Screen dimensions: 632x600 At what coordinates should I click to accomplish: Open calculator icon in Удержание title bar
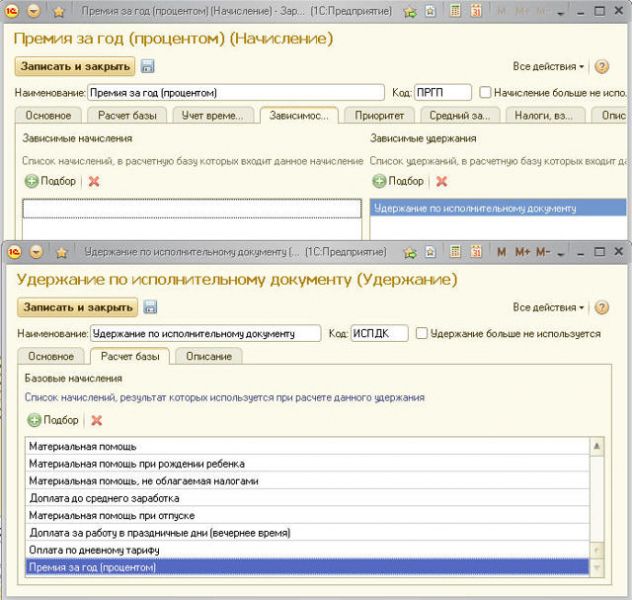[x=455, y=252]
